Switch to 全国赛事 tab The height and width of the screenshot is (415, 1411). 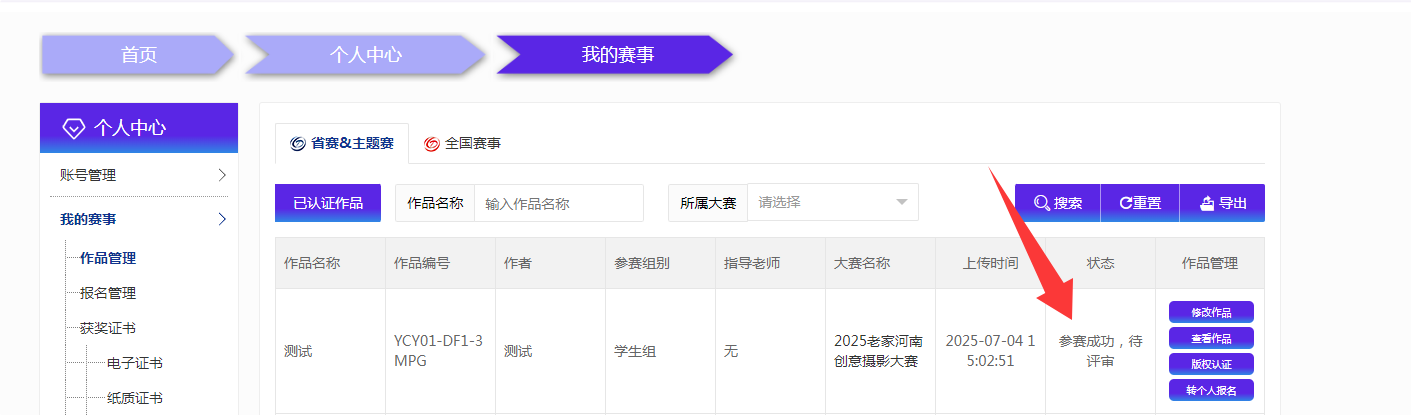click(462, 143)
